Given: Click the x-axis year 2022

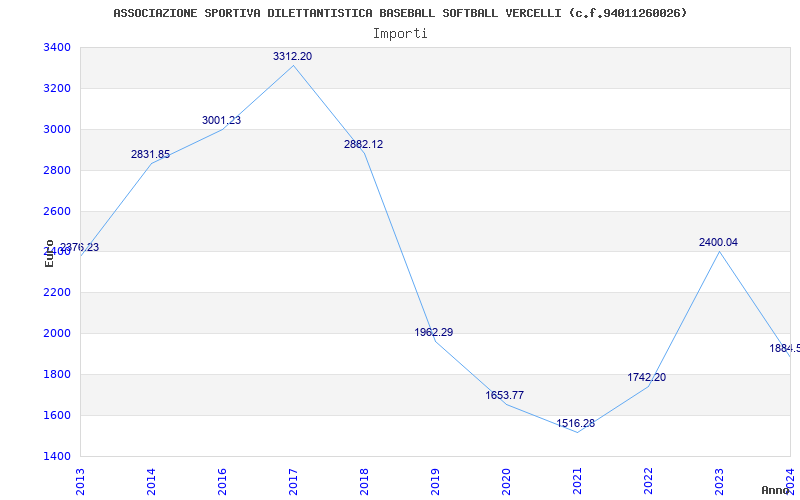Looking at the screenshot, I should [x=648, y=481].
